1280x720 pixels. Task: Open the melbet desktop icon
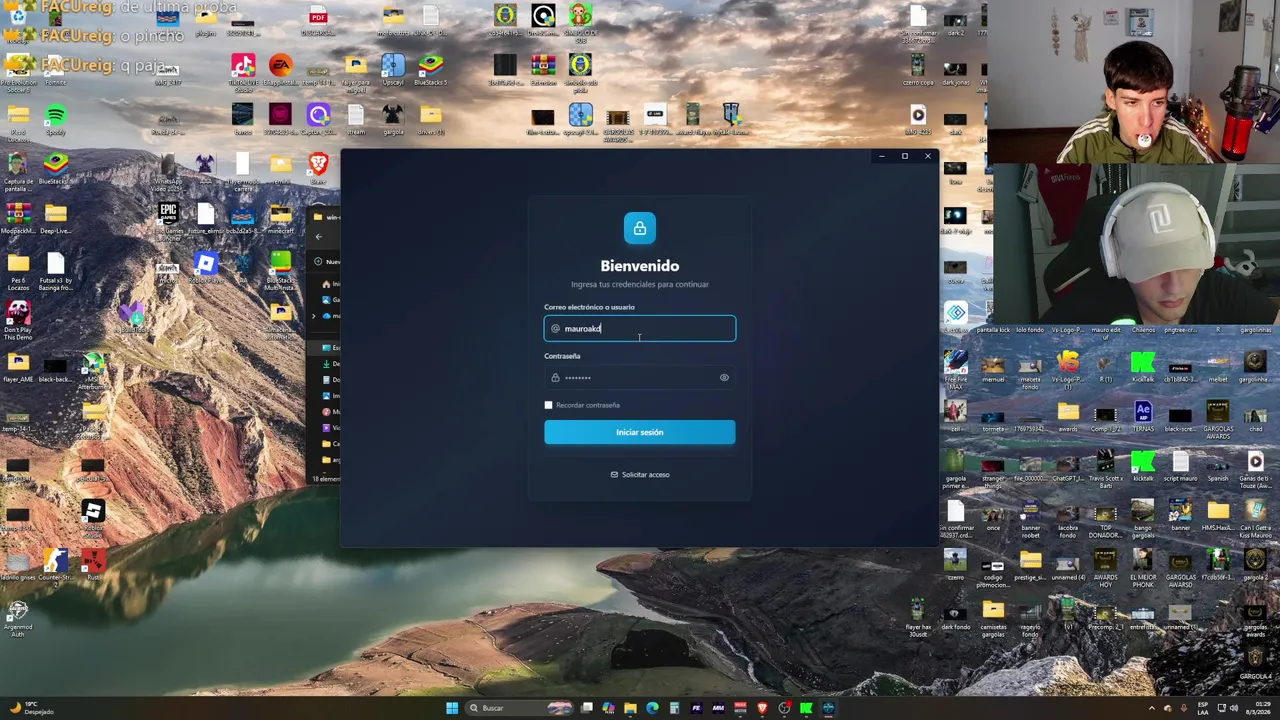[x=1218, y=368]
